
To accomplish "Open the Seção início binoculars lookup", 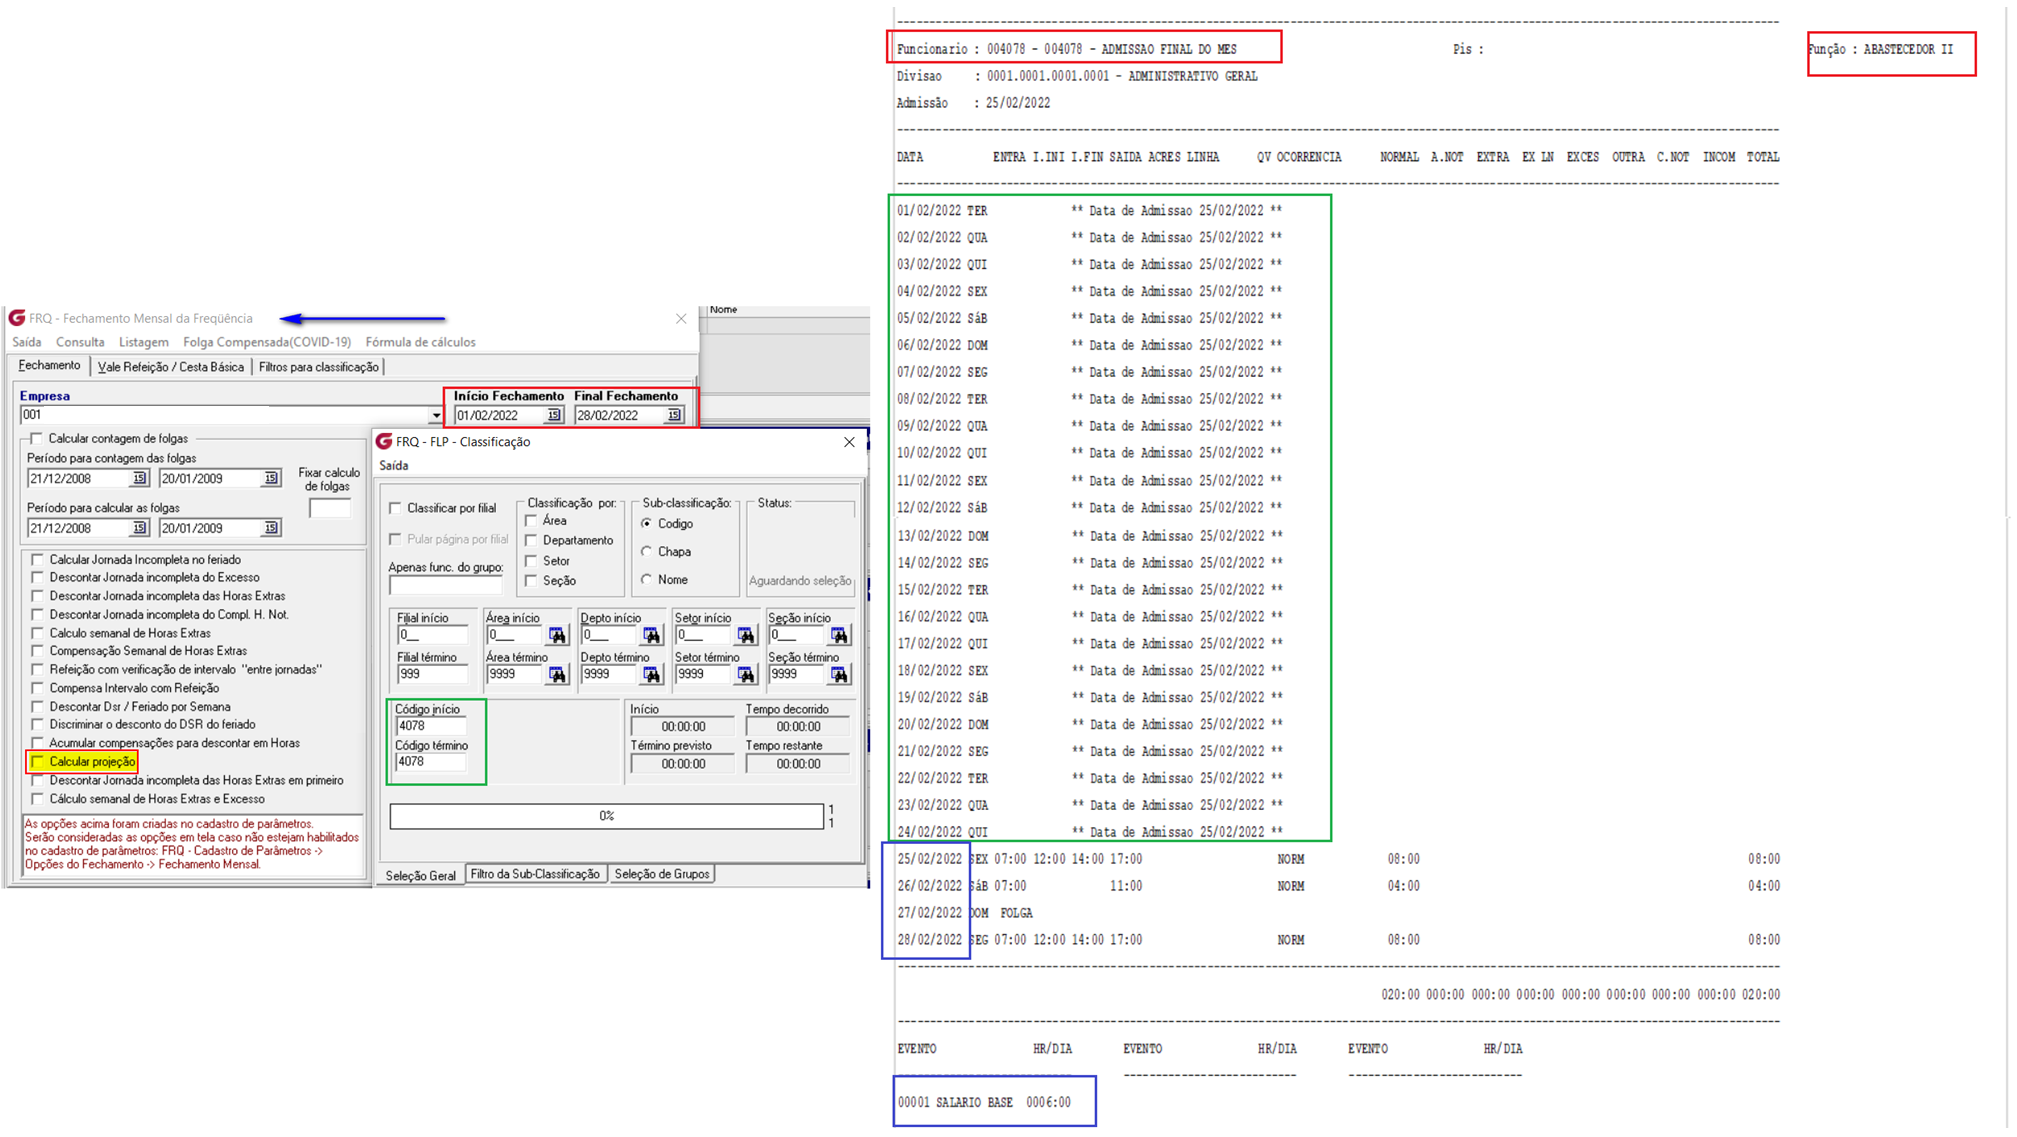I will (840, 635).
